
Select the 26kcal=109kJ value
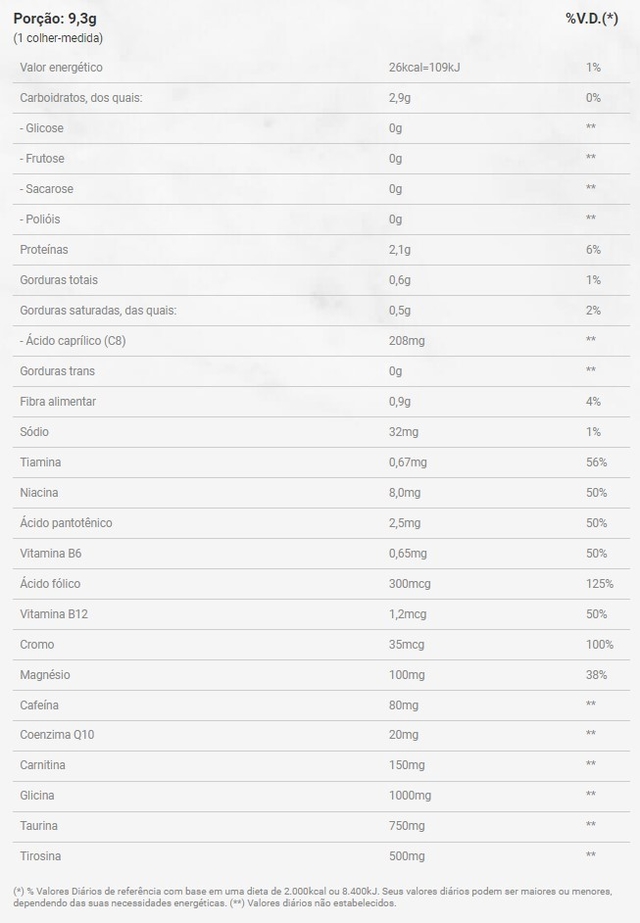tap(425, 67)
